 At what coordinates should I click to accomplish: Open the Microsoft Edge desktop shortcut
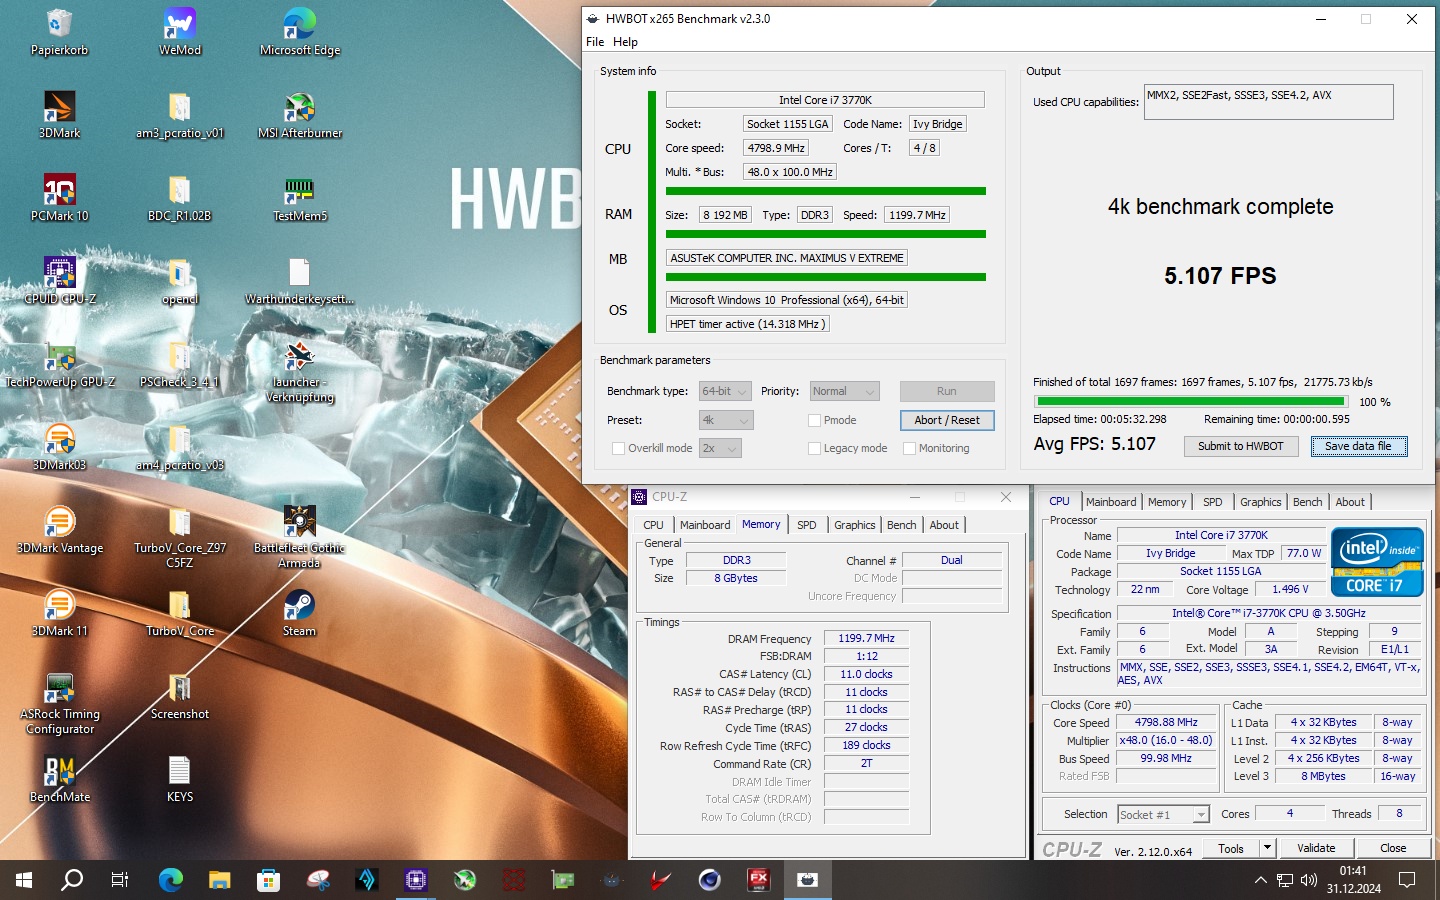pyautogui.click(x=300, y=32)
